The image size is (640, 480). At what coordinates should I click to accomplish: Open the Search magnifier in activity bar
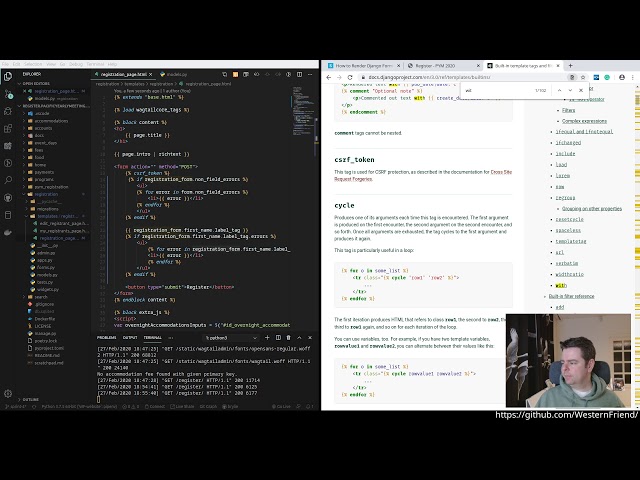[x=8, y=180]
